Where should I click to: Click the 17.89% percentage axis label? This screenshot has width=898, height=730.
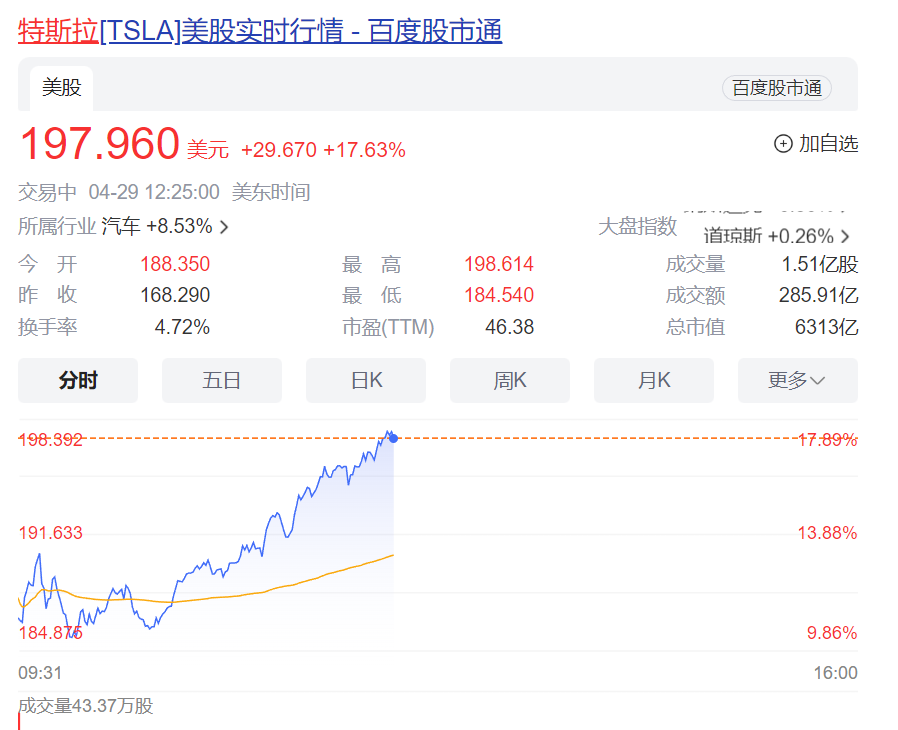(x=827, y=439)
